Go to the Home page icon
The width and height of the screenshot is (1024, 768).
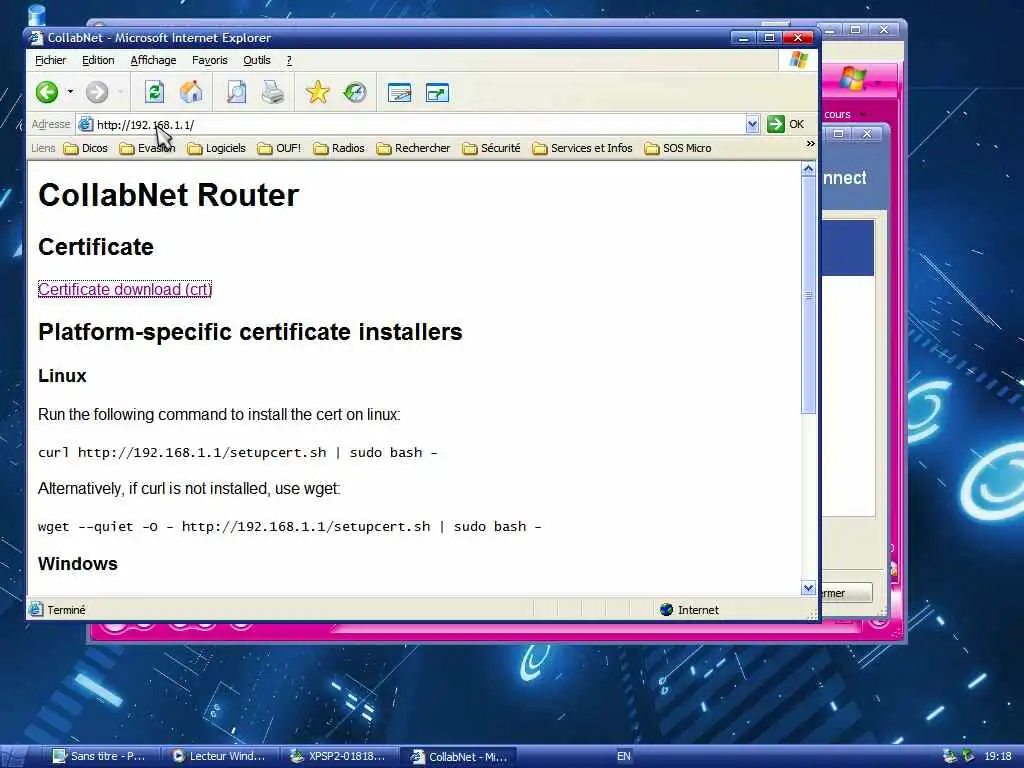point(191,92)
